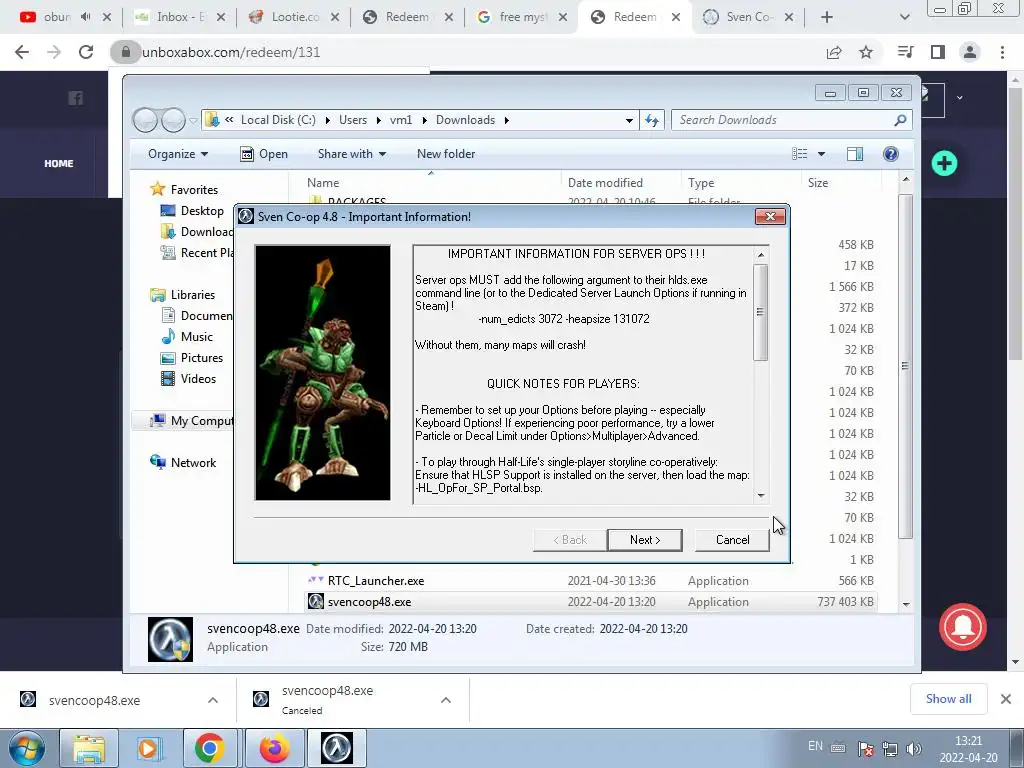Viewport: 1024px width, 768px height.
Task: Open the Organize menu in Explorer
Action: pyautogui.click(x=178, y=153)
